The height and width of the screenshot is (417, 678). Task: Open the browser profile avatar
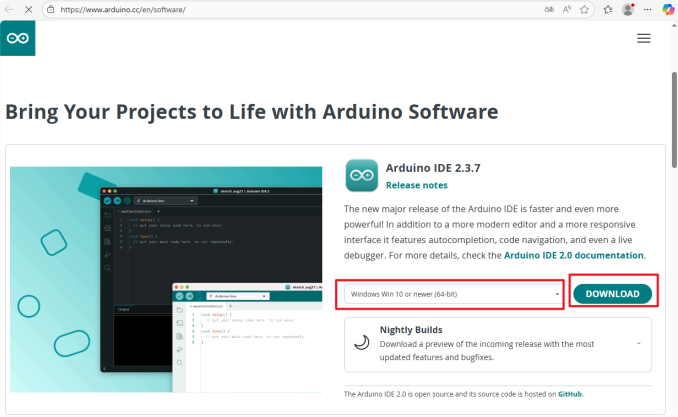click(x=628, y=9)
